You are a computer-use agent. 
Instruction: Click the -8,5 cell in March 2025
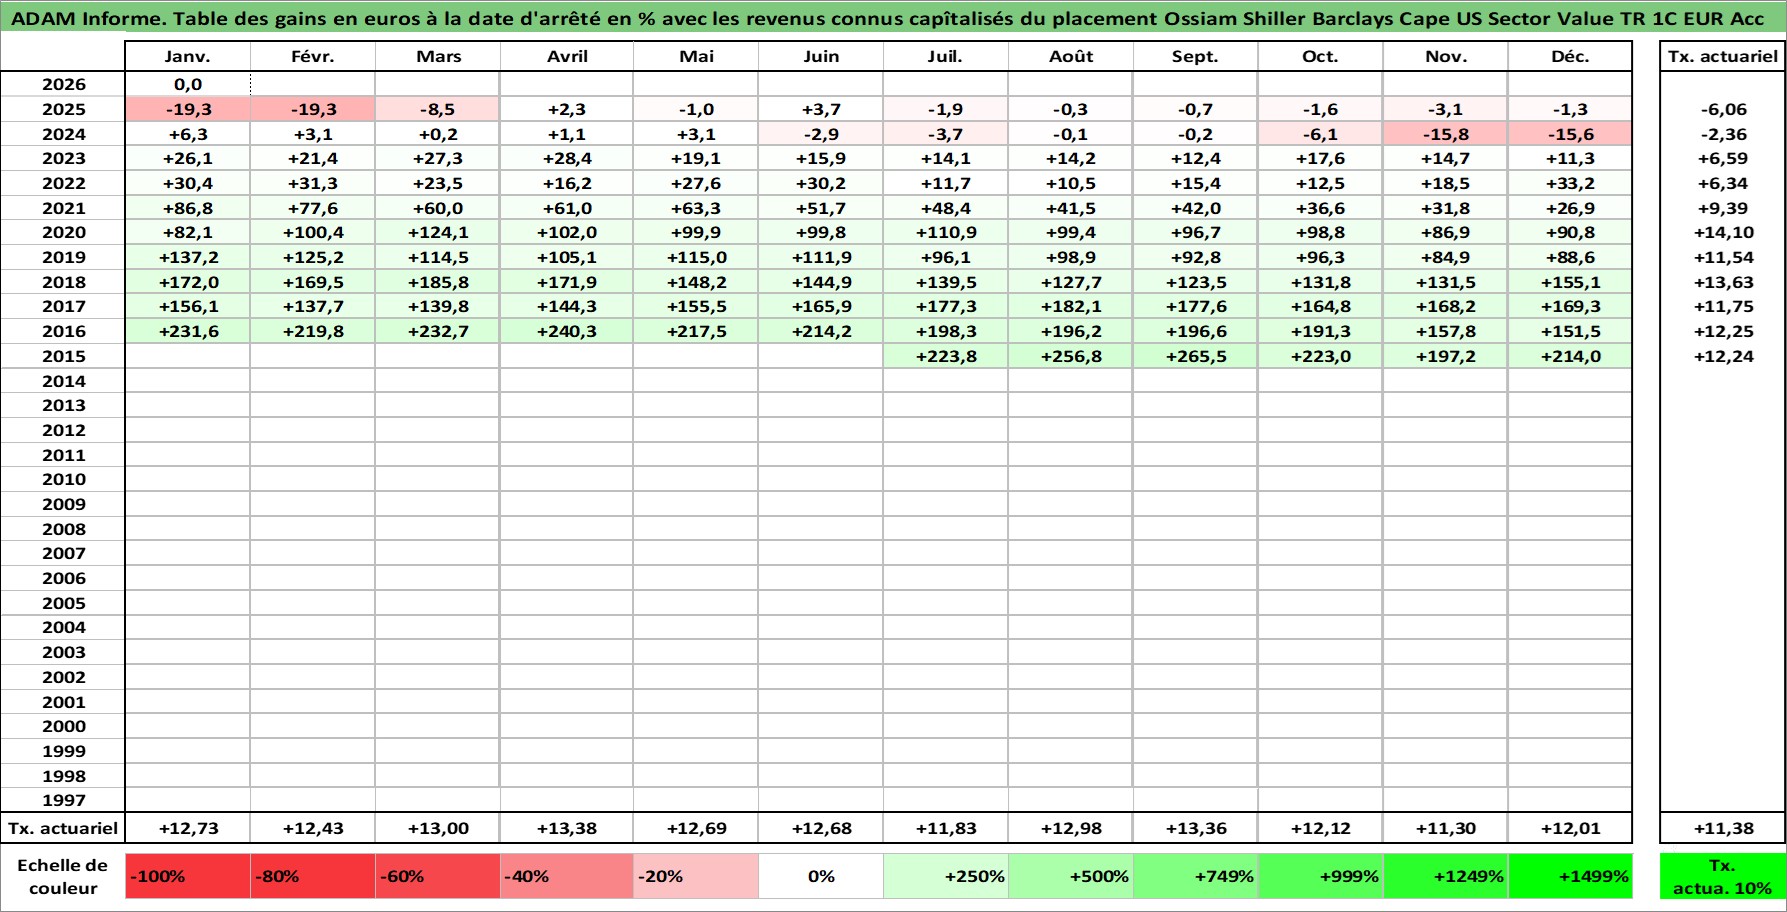(x=438, y=109)
